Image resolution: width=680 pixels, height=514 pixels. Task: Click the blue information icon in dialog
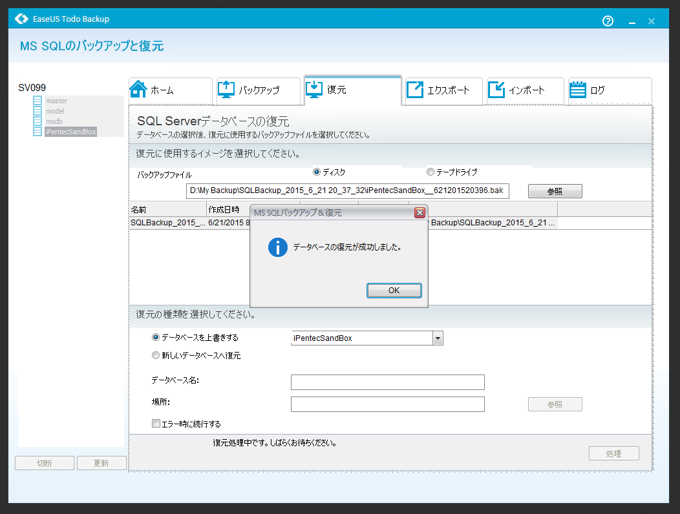click(278, 247)
